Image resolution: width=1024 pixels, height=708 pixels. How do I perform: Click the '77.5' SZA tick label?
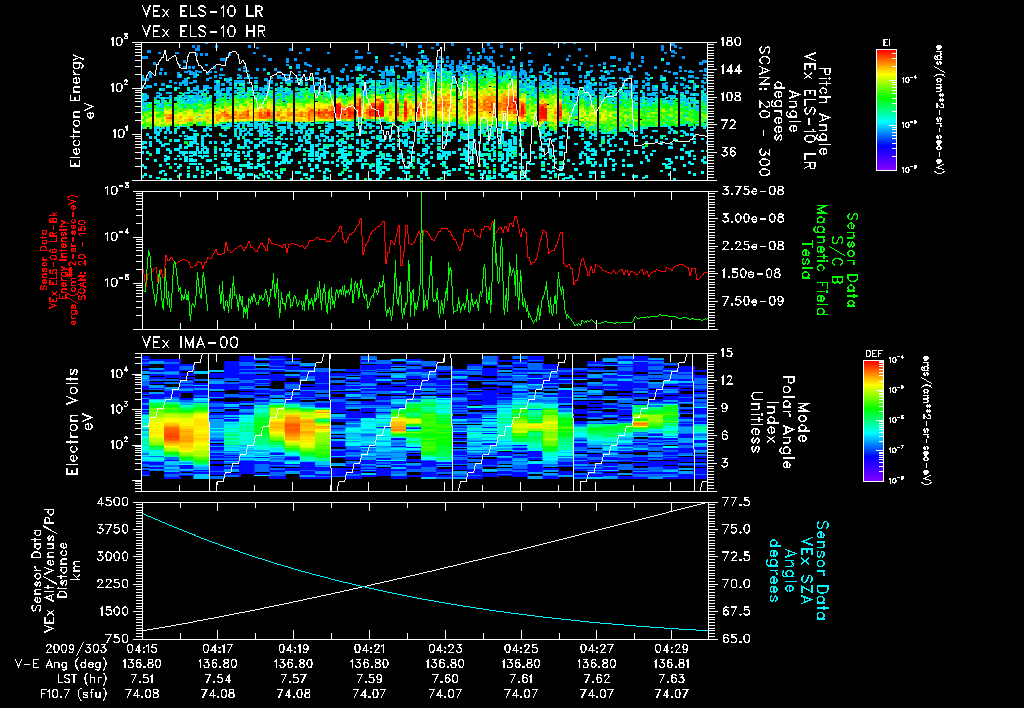(735, 502)
